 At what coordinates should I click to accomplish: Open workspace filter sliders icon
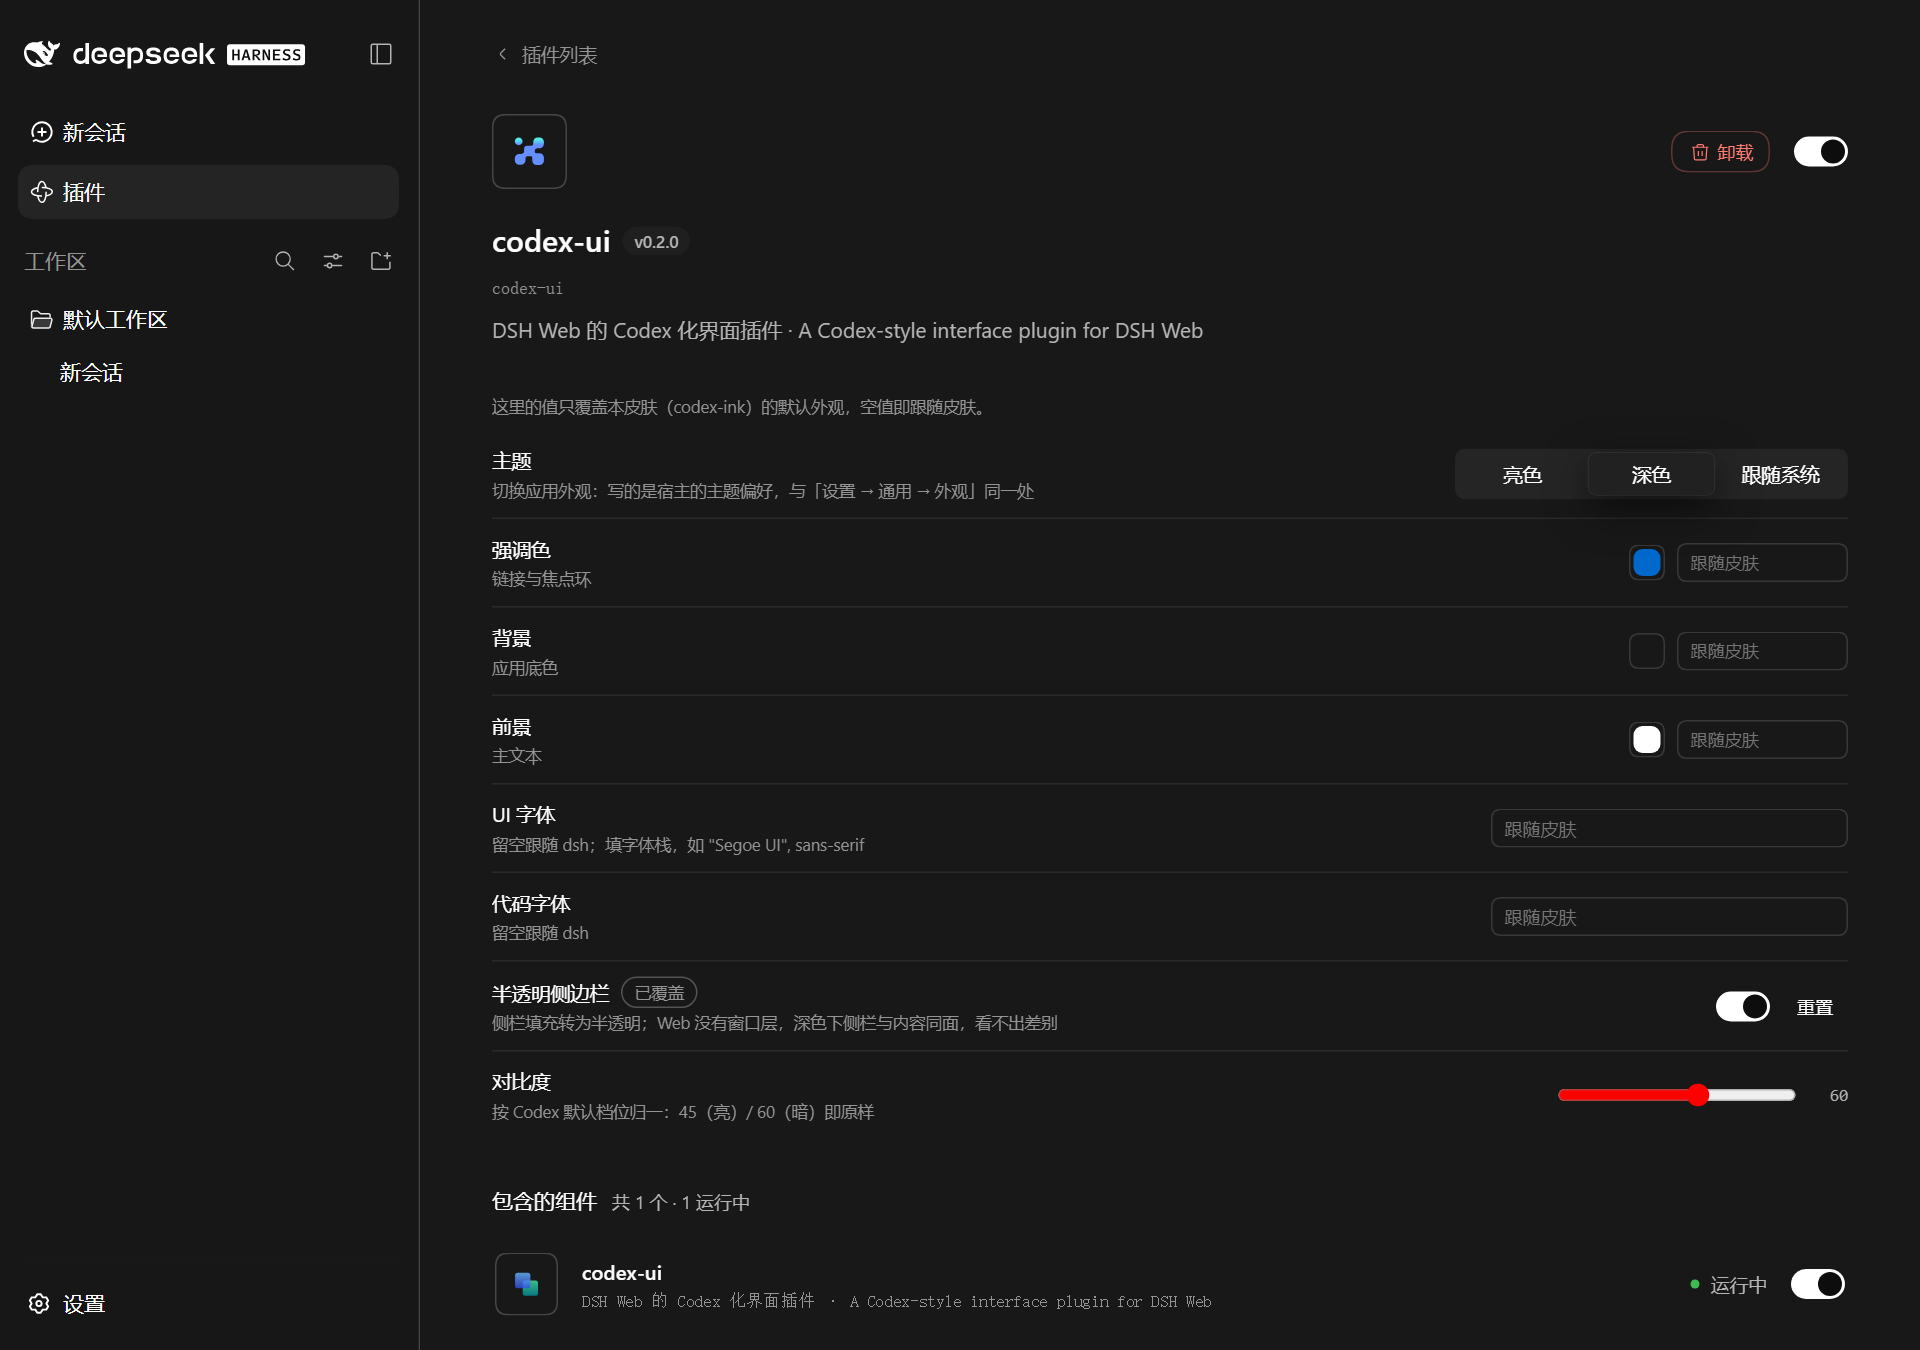coord(333,261)
